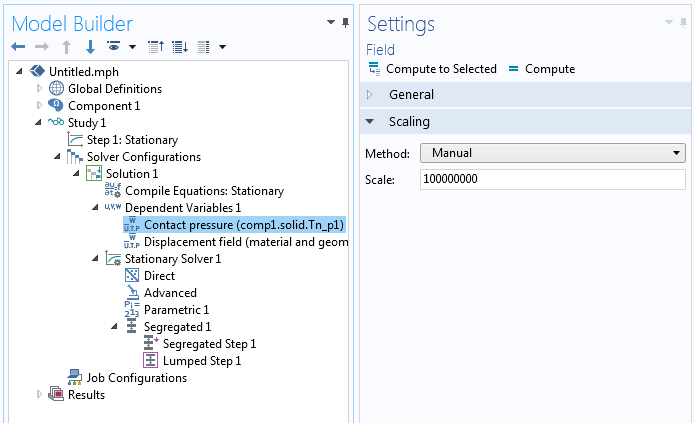Expand the Global Definitions node
The width and height of the screenshot is (695, 423).
coord(40,89)
